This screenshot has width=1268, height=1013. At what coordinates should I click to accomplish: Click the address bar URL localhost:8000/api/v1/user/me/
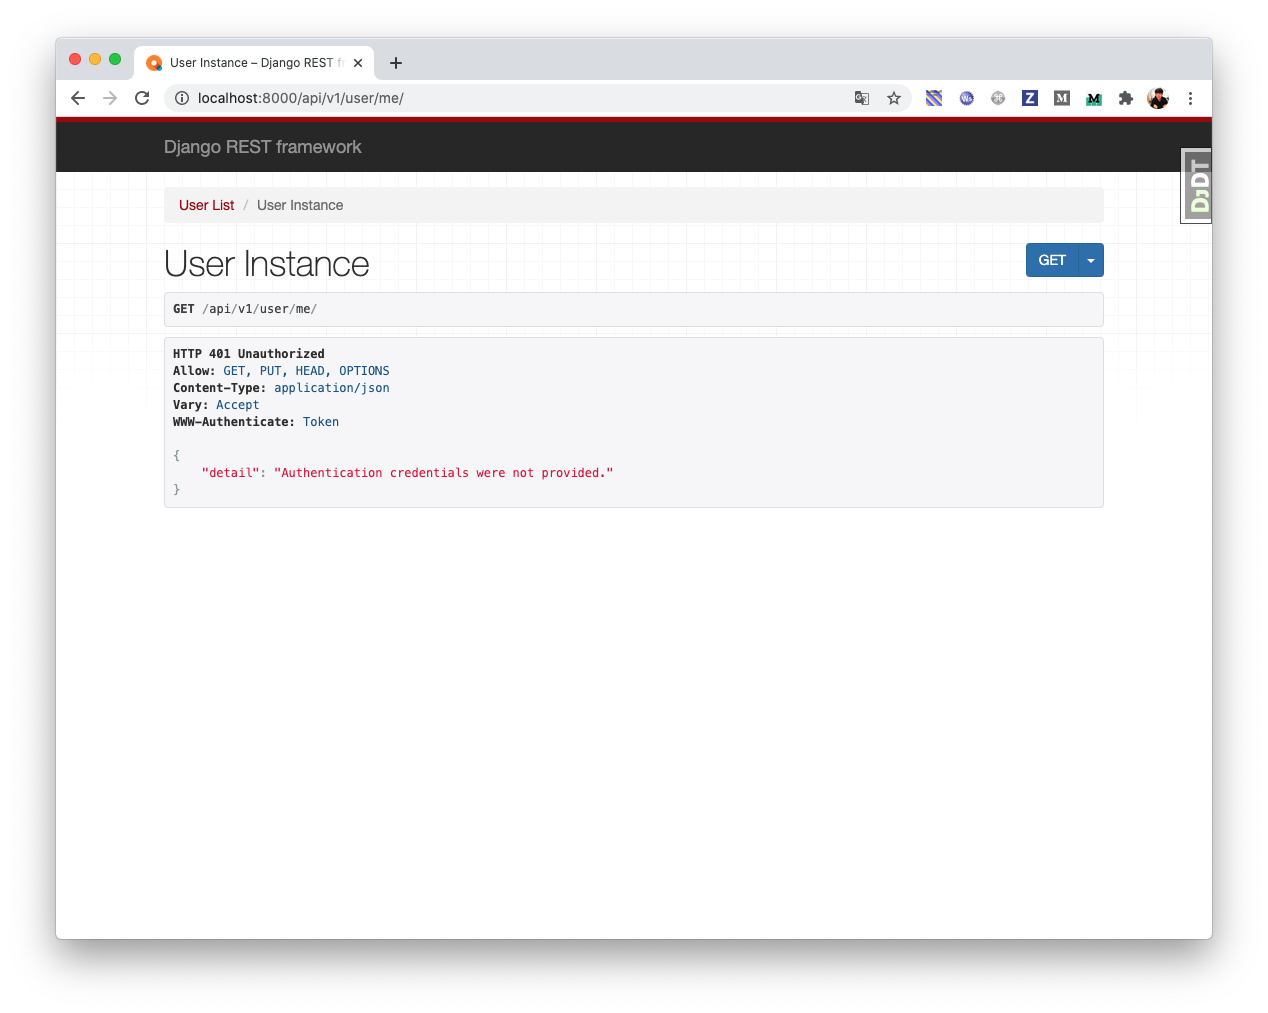click(x=301, y=98)
